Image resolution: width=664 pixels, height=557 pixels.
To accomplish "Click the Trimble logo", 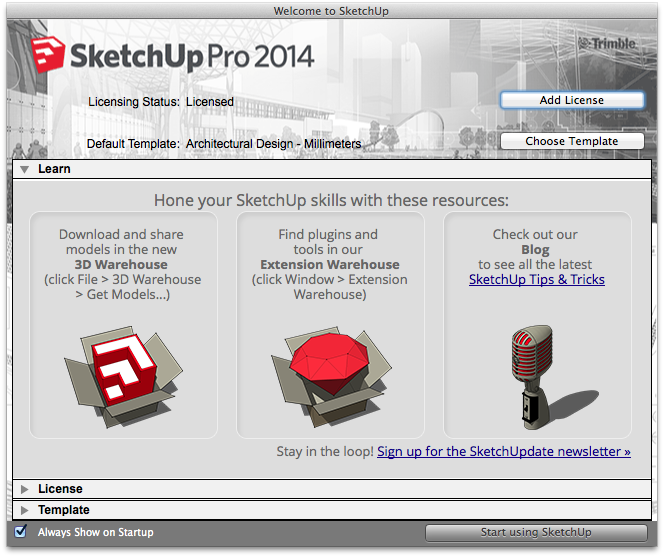I will click(608, 43).
